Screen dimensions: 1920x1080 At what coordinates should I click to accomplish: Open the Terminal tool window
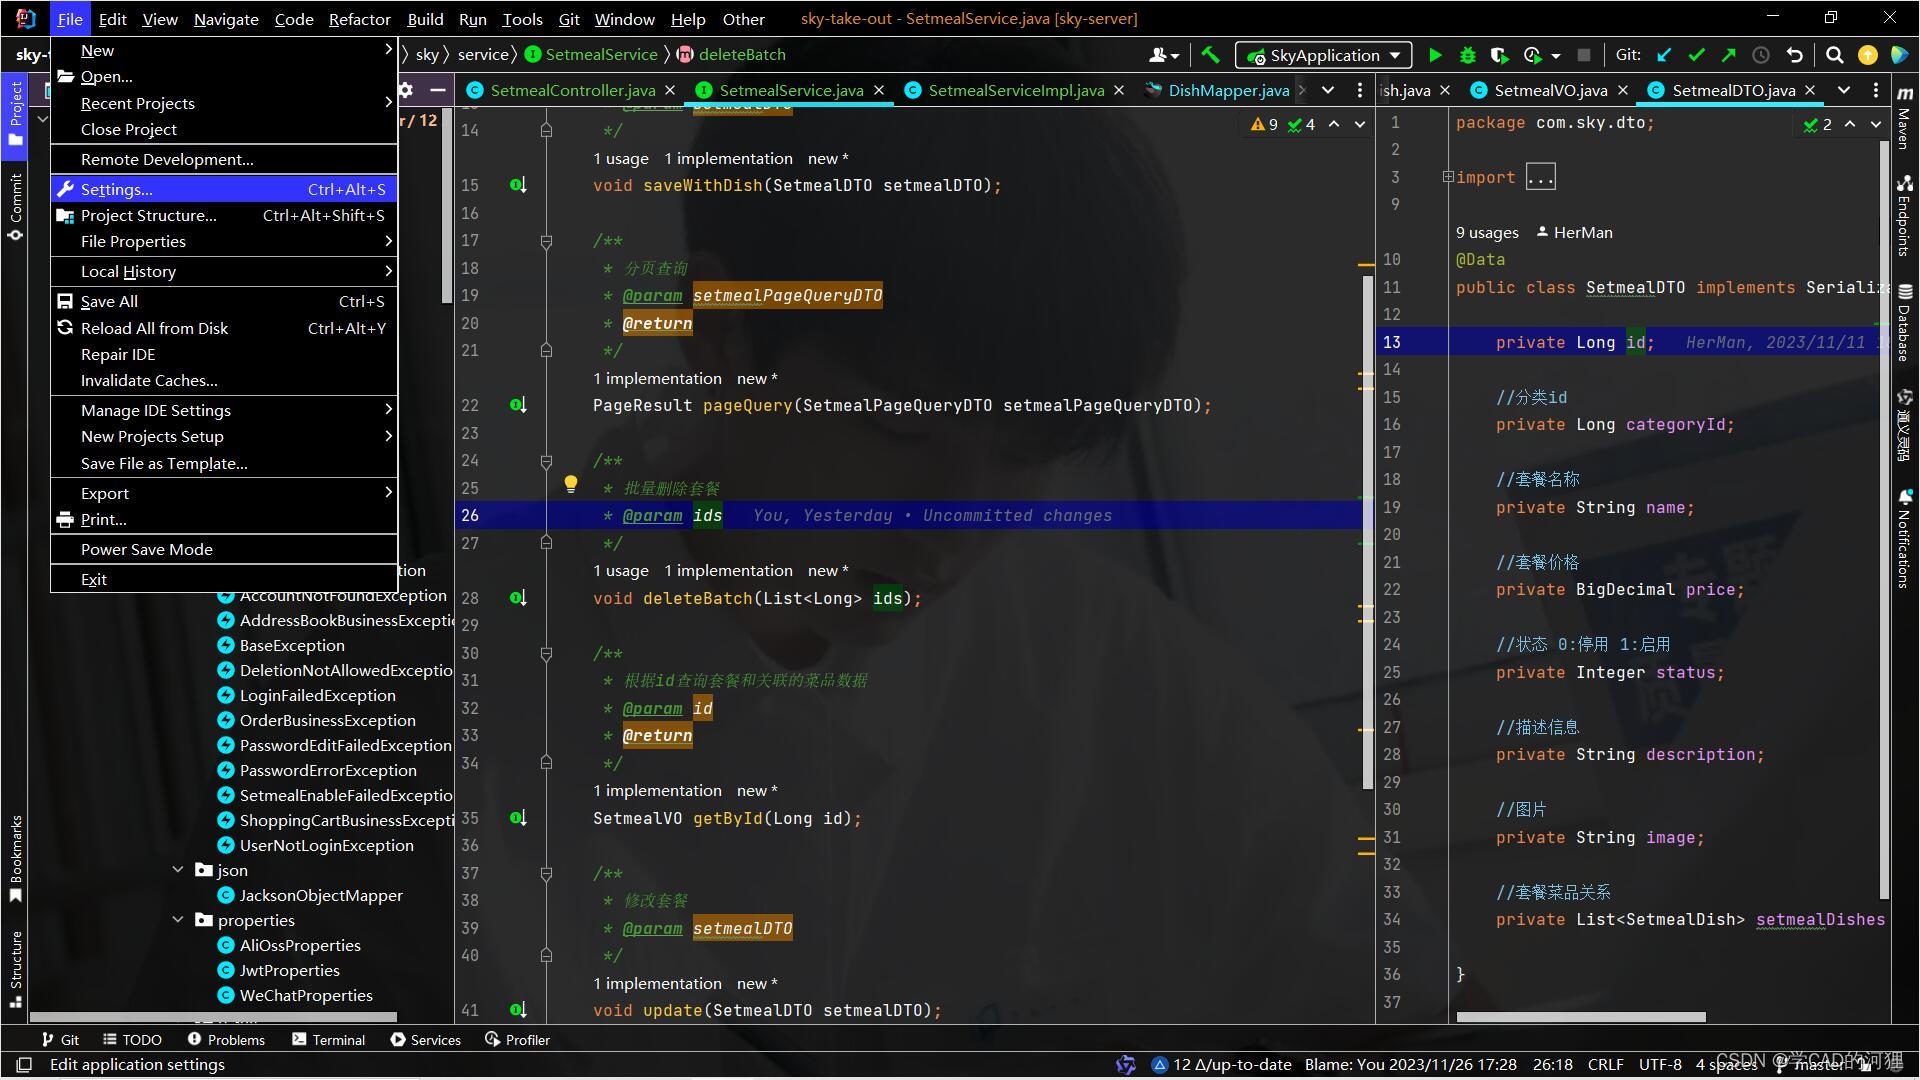pyautogui.click(x=328, y=1039)
